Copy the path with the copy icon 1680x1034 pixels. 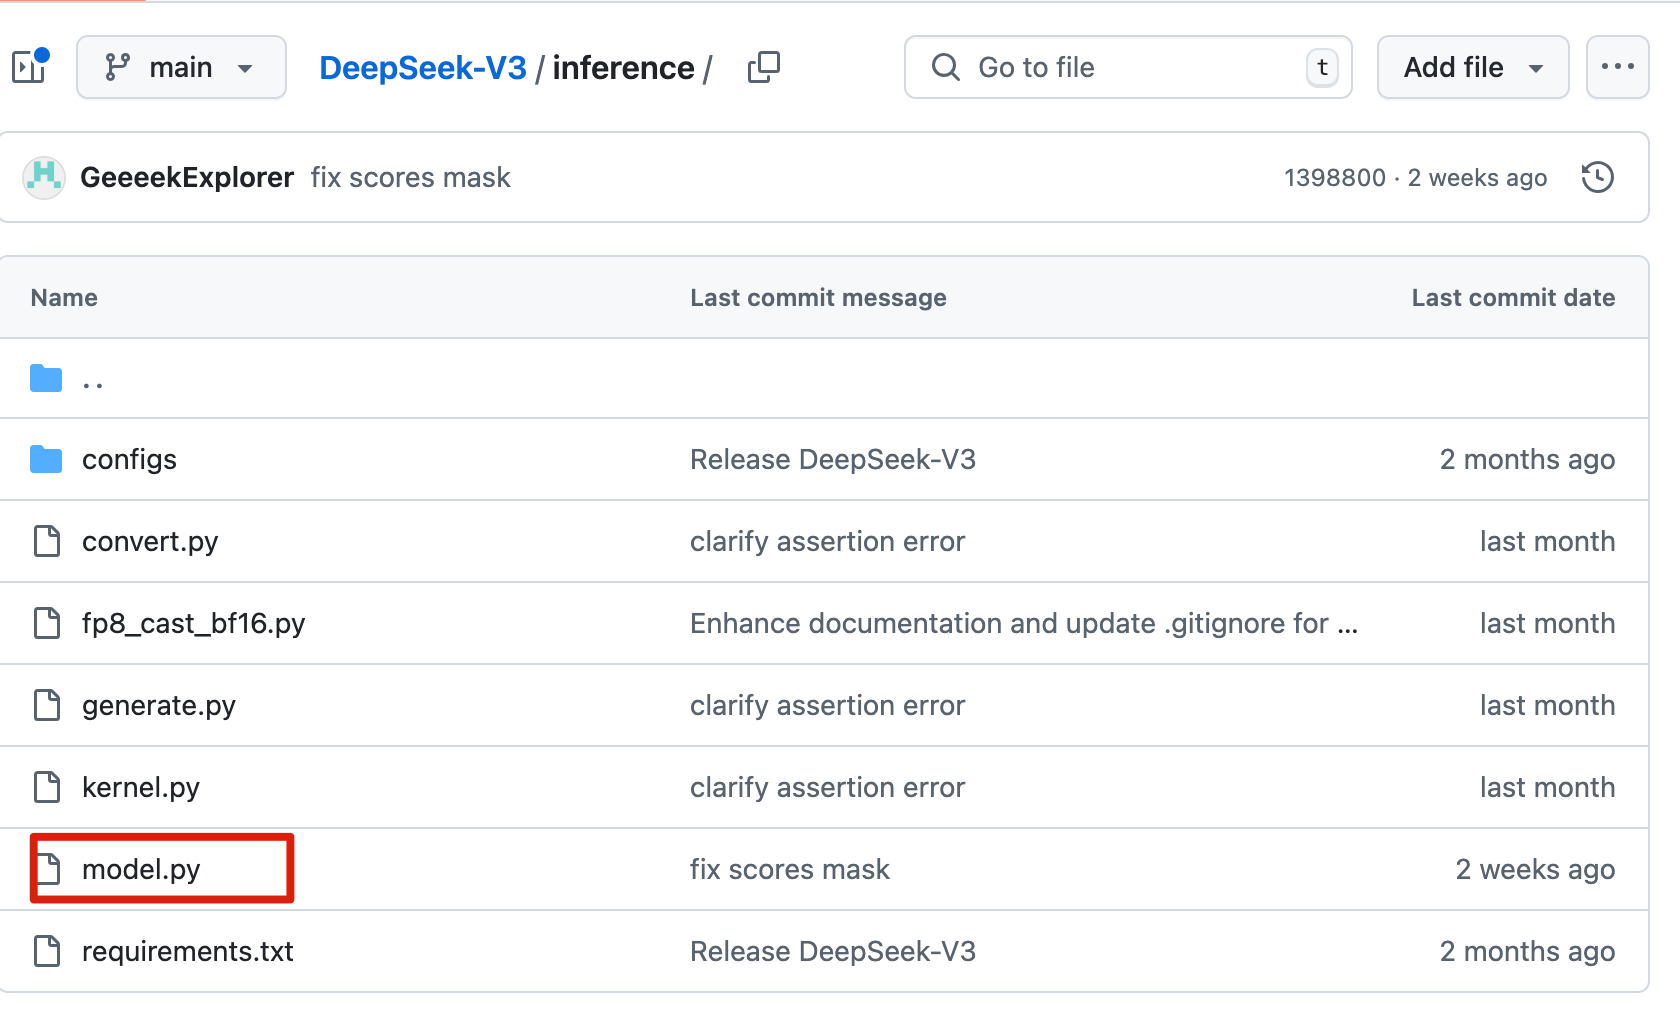(764, 67)
